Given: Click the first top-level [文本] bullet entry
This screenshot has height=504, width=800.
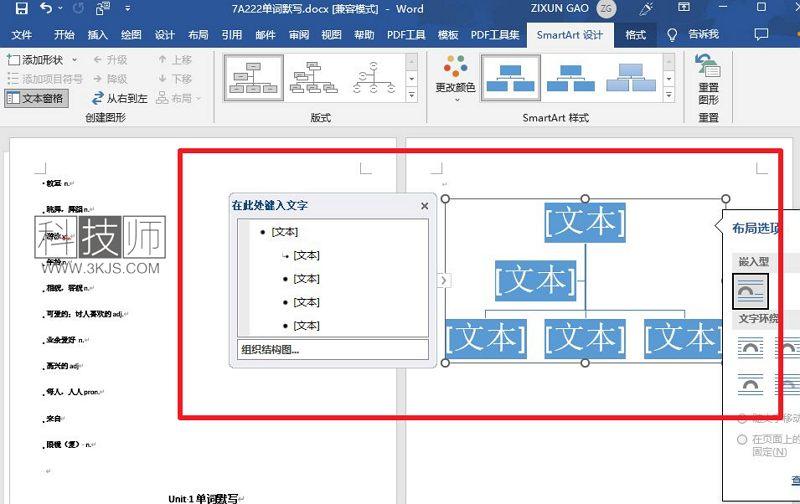Looking at the screenshot, I should tap(284, 232).
